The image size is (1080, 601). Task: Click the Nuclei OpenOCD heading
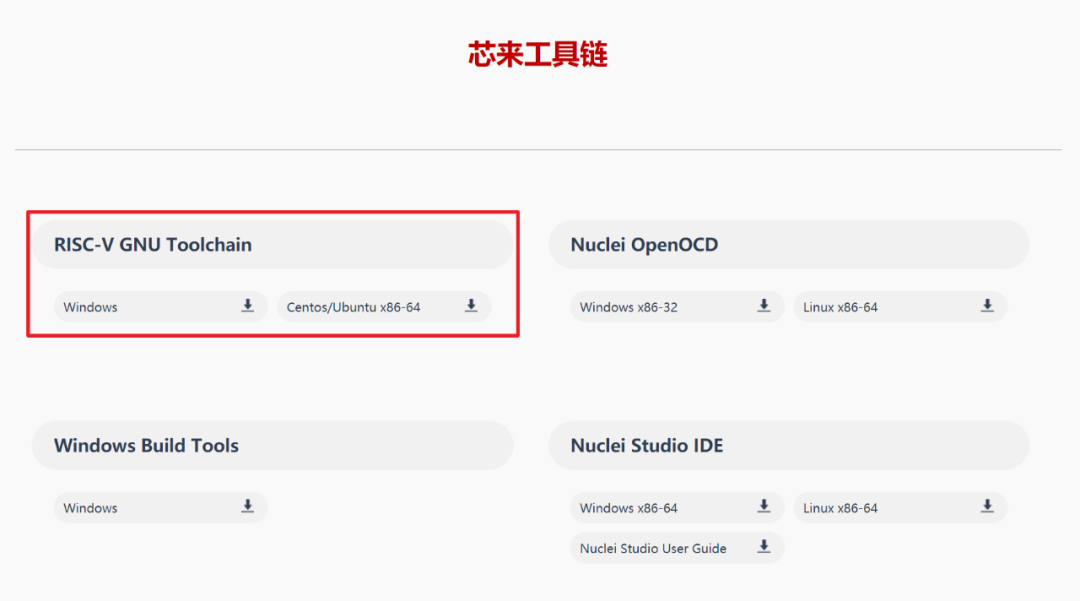point(644,244)
